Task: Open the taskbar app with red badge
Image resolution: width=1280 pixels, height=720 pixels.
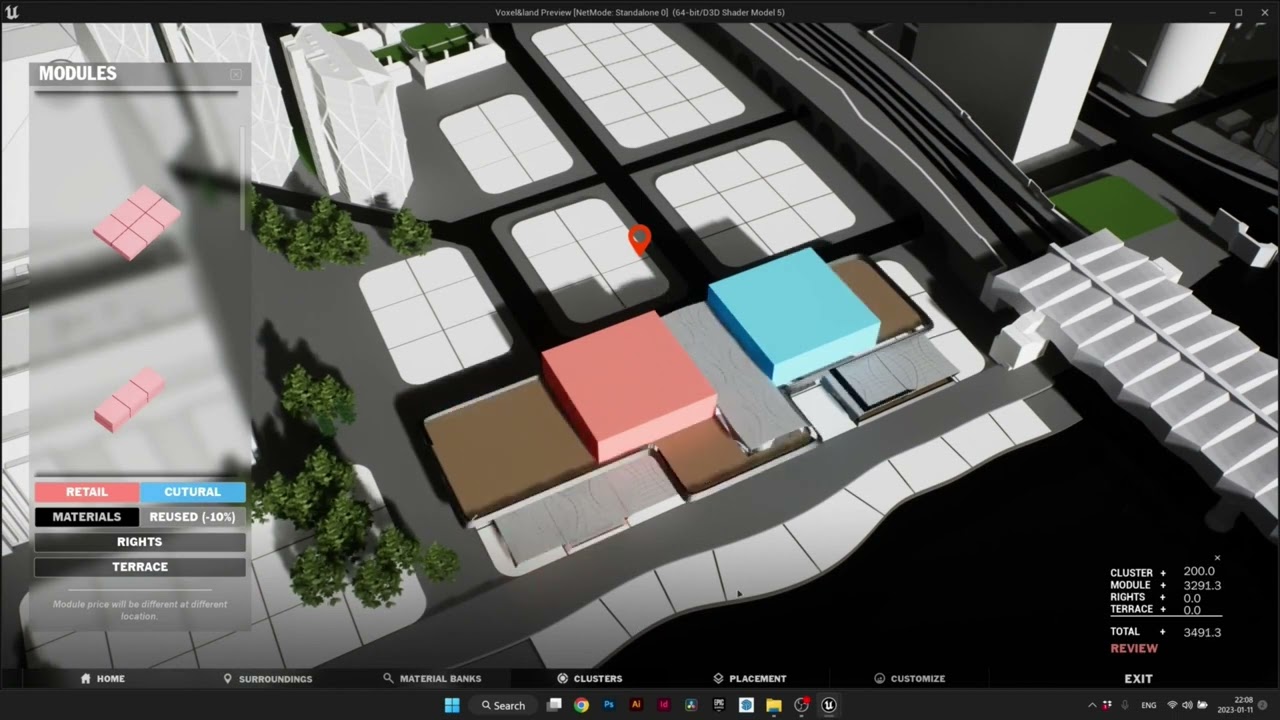Action: [802, 705]
